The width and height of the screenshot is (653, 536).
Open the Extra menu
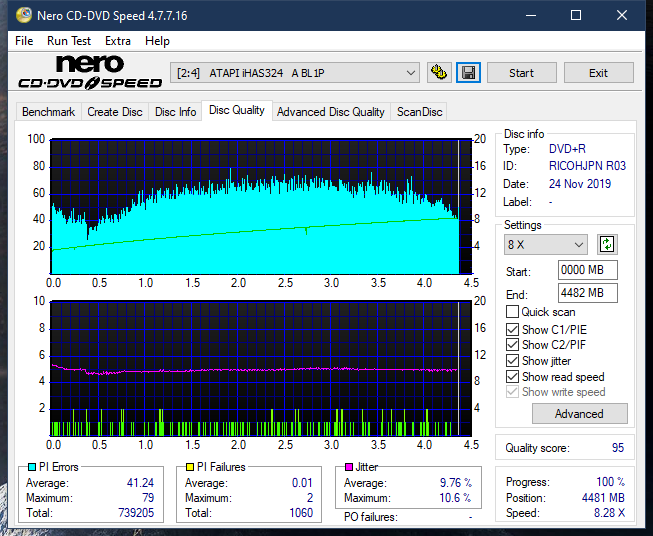[118, 41]
